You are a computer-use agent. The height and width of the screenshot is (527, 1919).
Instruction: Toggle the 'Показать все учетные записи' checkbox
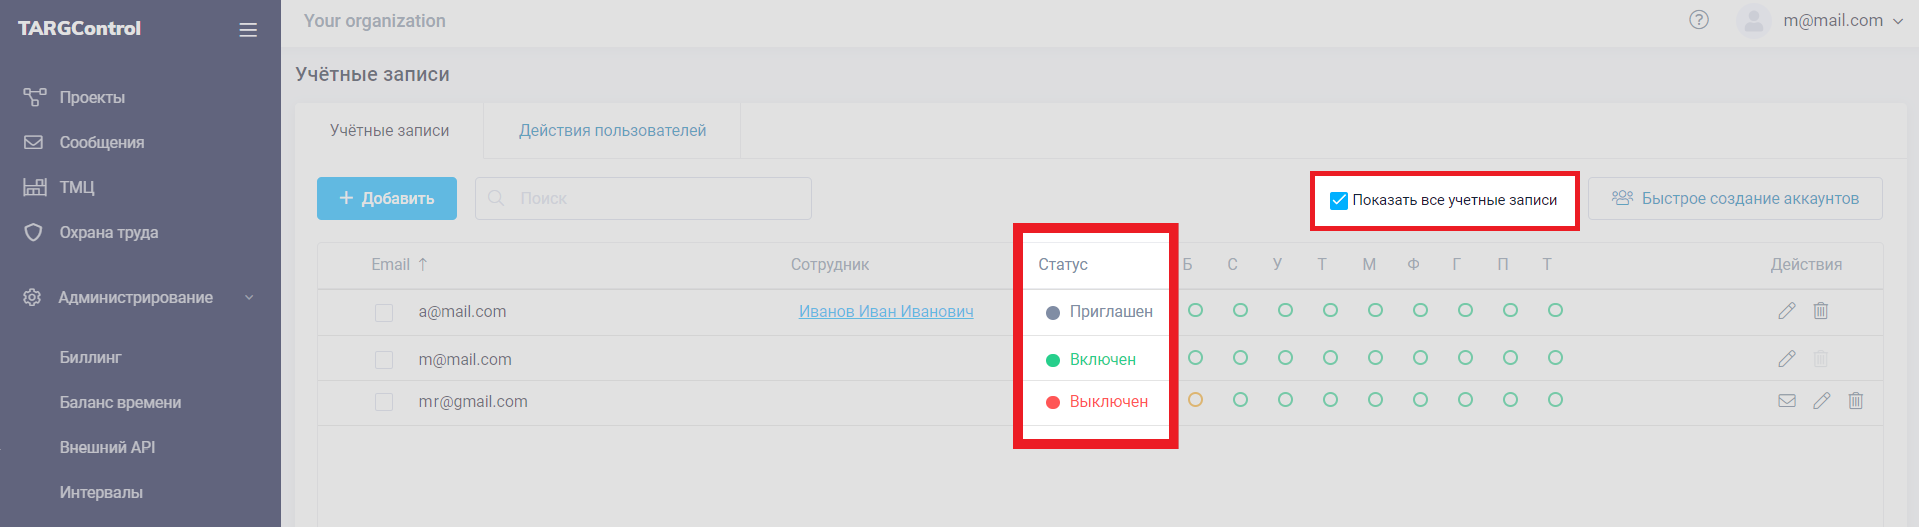[1339, 200]
